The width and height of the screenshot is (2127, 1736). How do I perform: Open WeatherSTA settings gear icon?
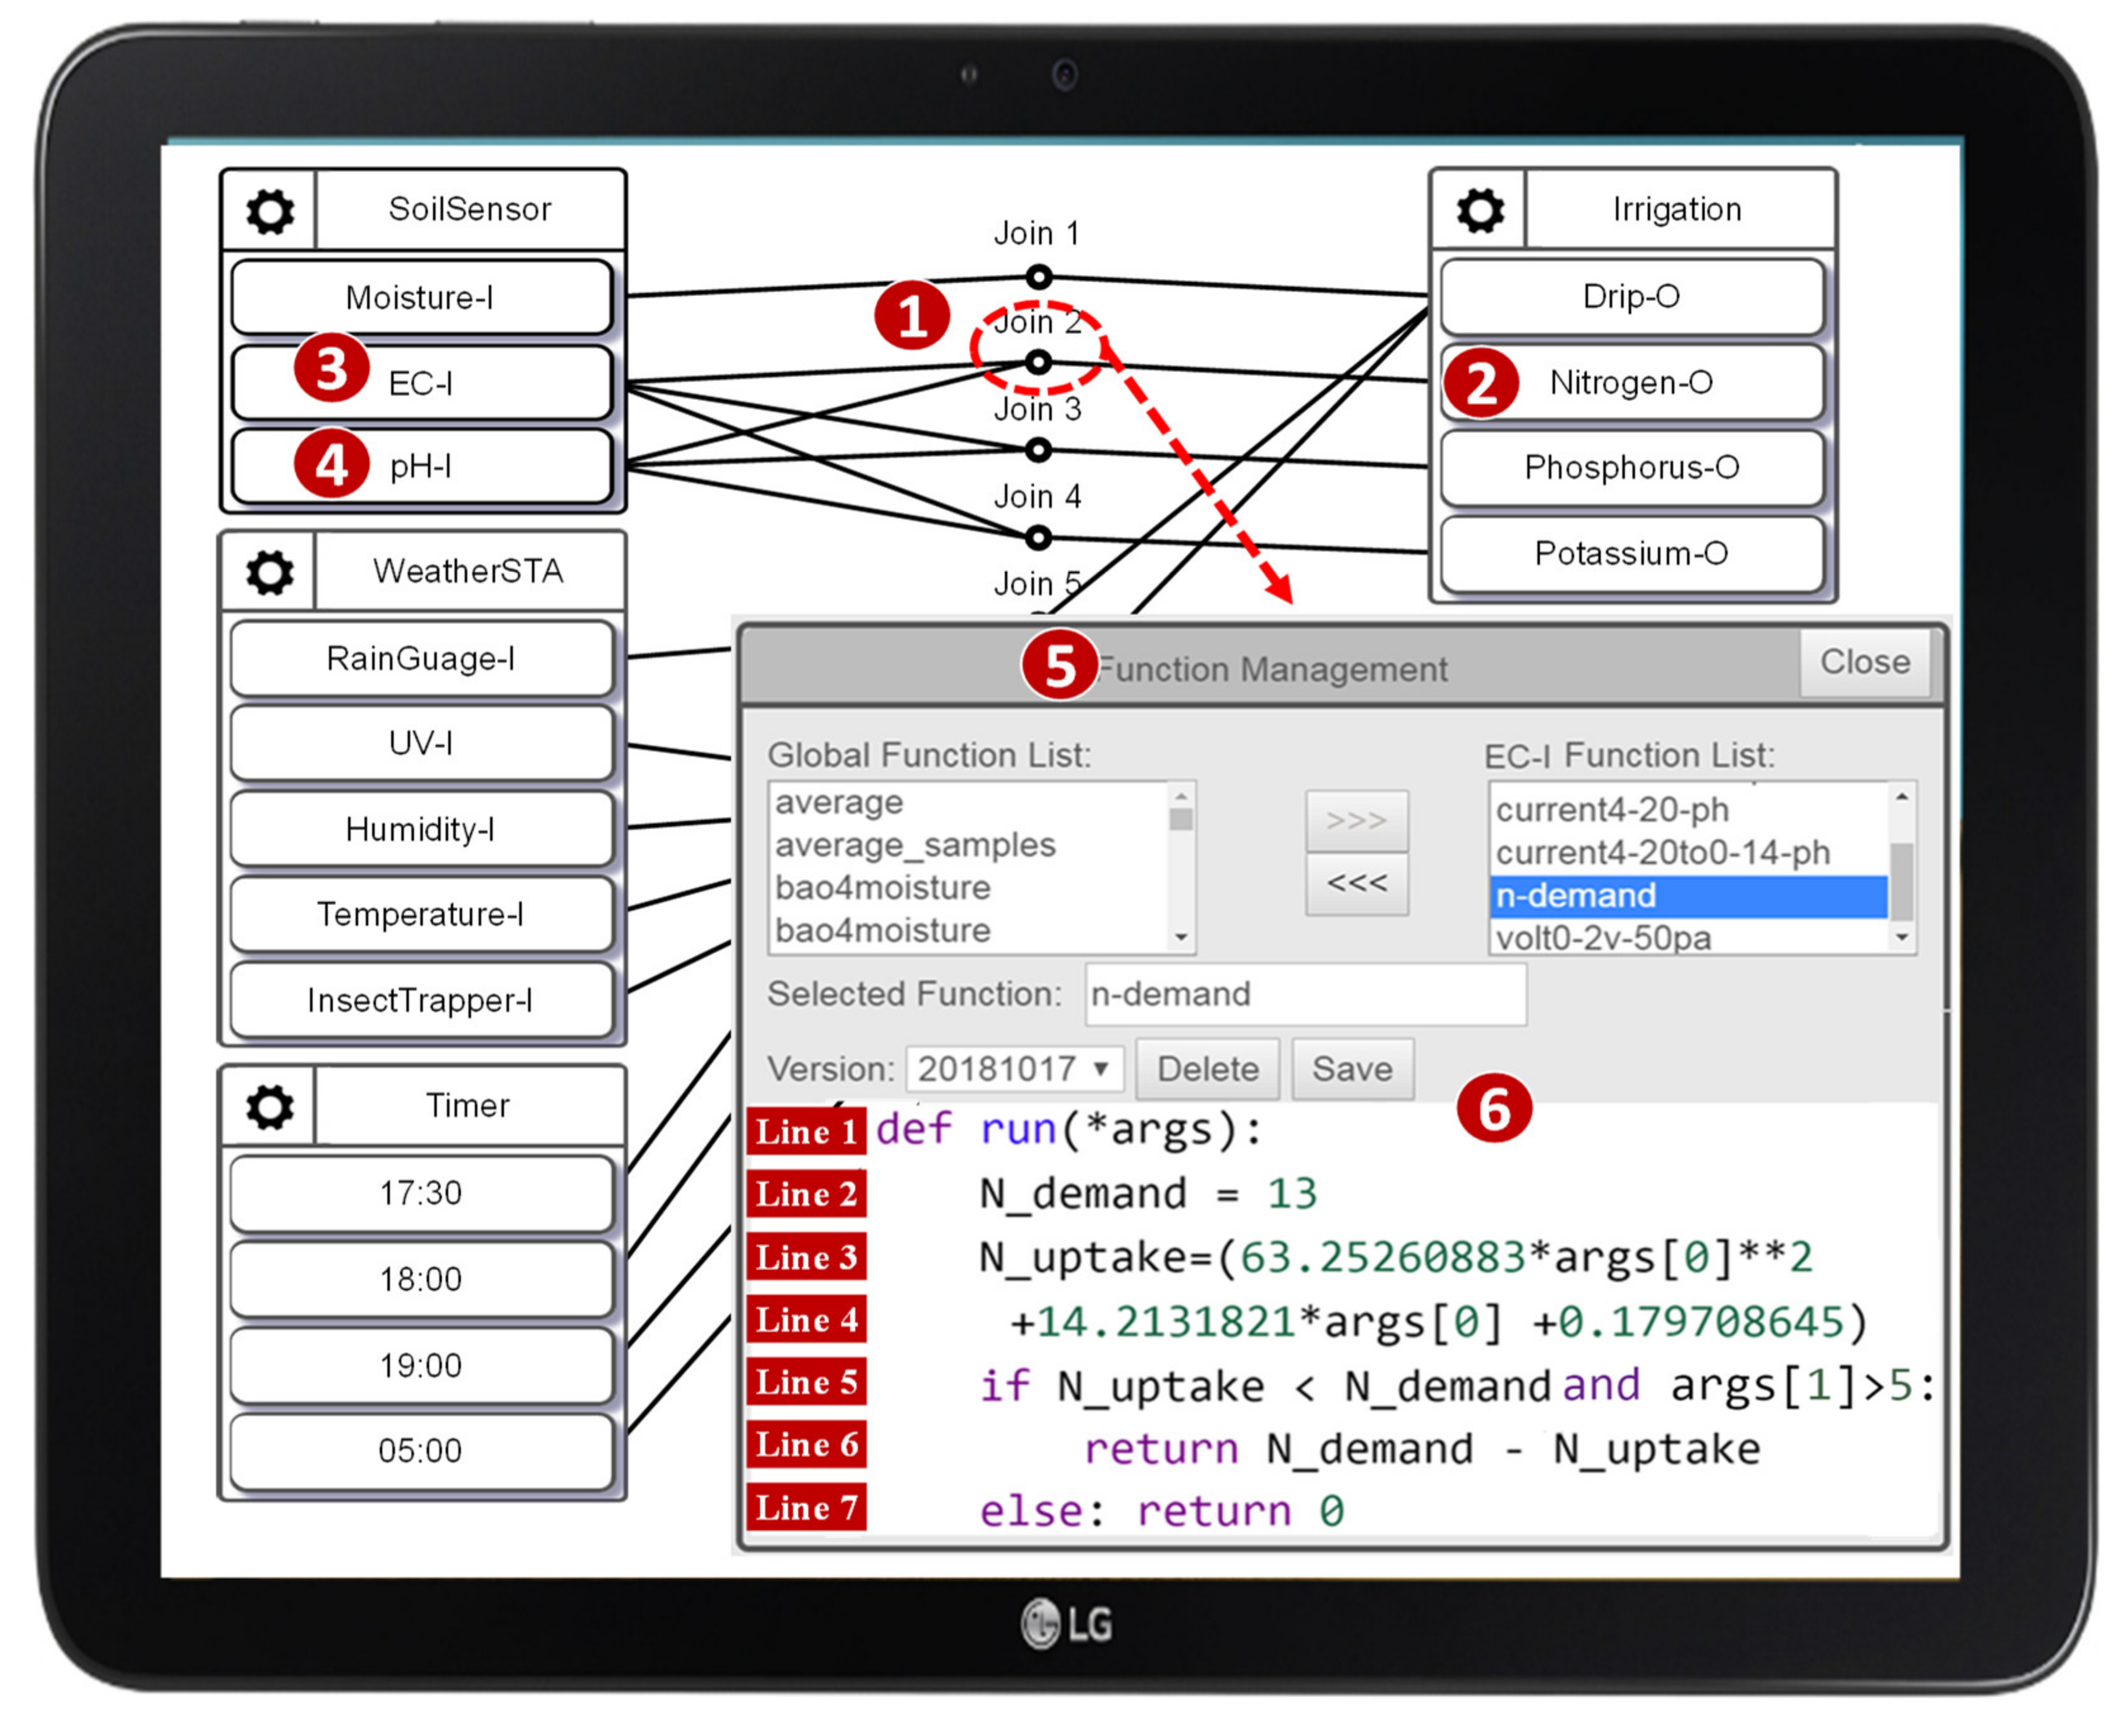click(x=270, y=573)
